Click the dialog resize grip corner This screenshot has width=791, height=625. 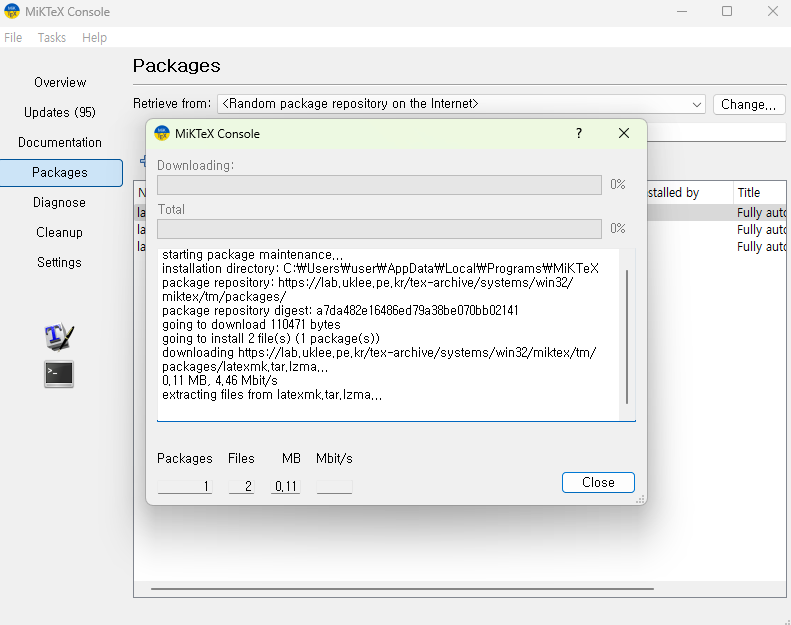pyautogui.click(x=640, y=499)
